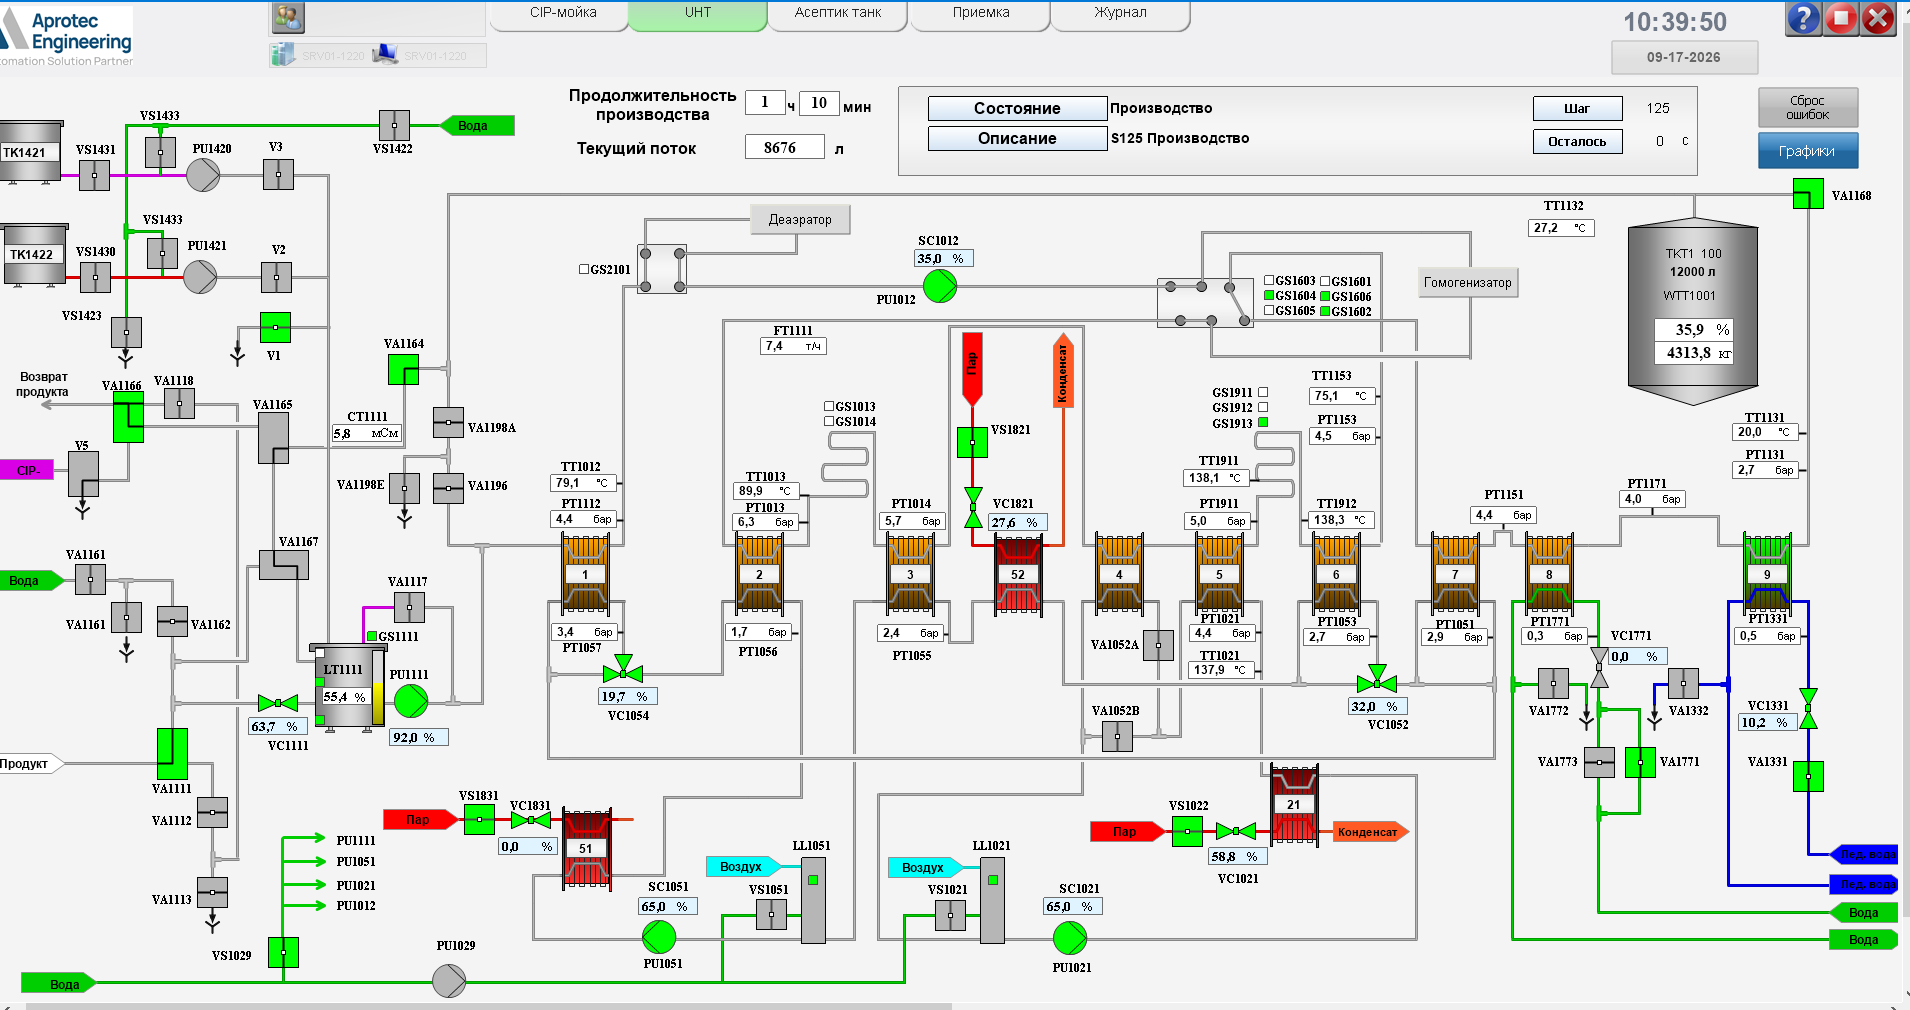Click the Текущий поток value 8676
Viewport: 1910px width, 1010px height.
[x=785, y=147]
